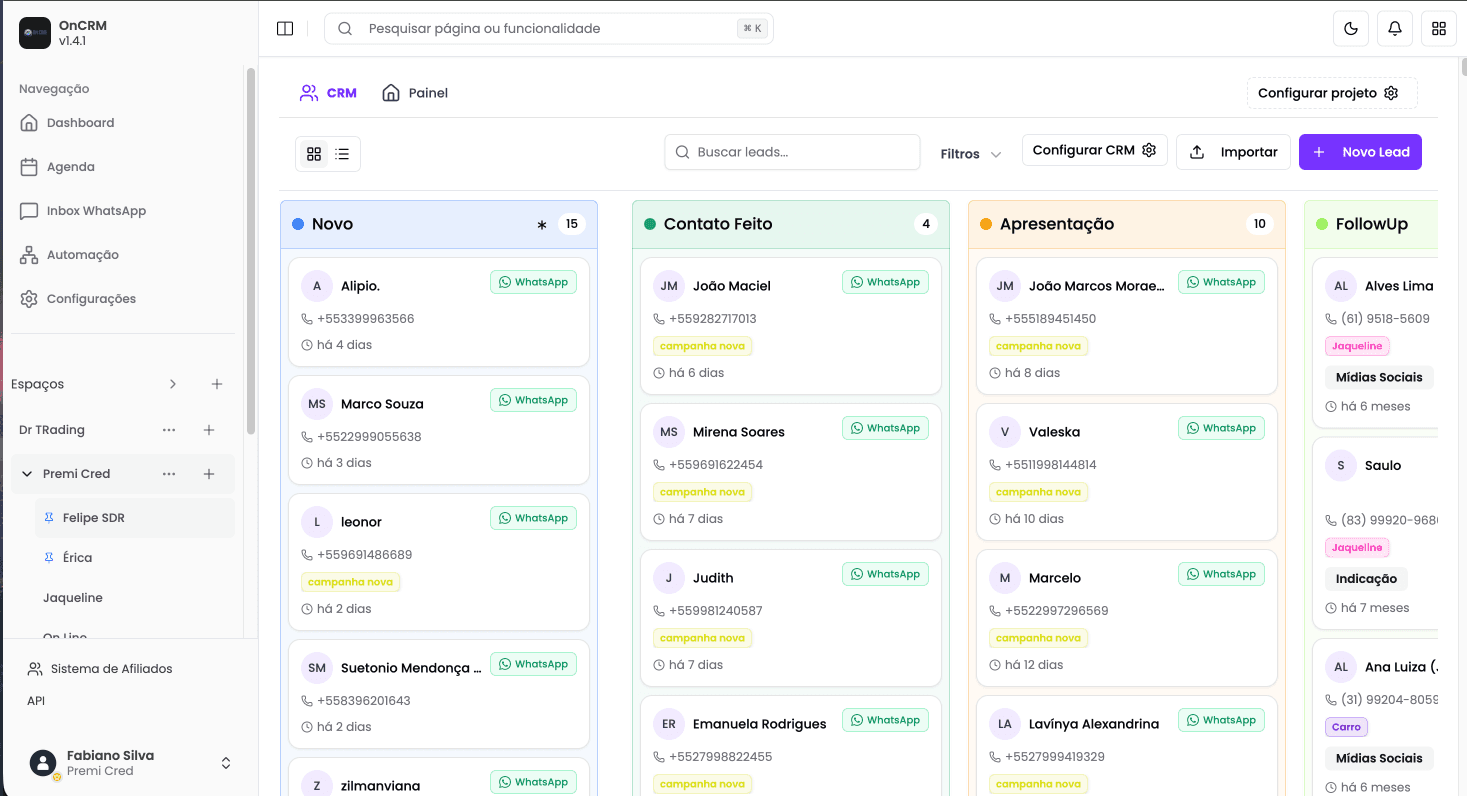Switch leads to list view
The height and width of the screenshot is (796, 1467).
[x=342, y=153]
